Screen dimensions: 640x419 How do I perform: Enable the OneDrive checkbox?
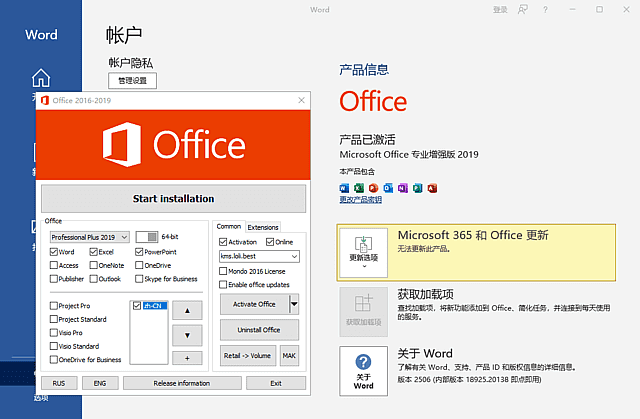click(x=139, y=265)
